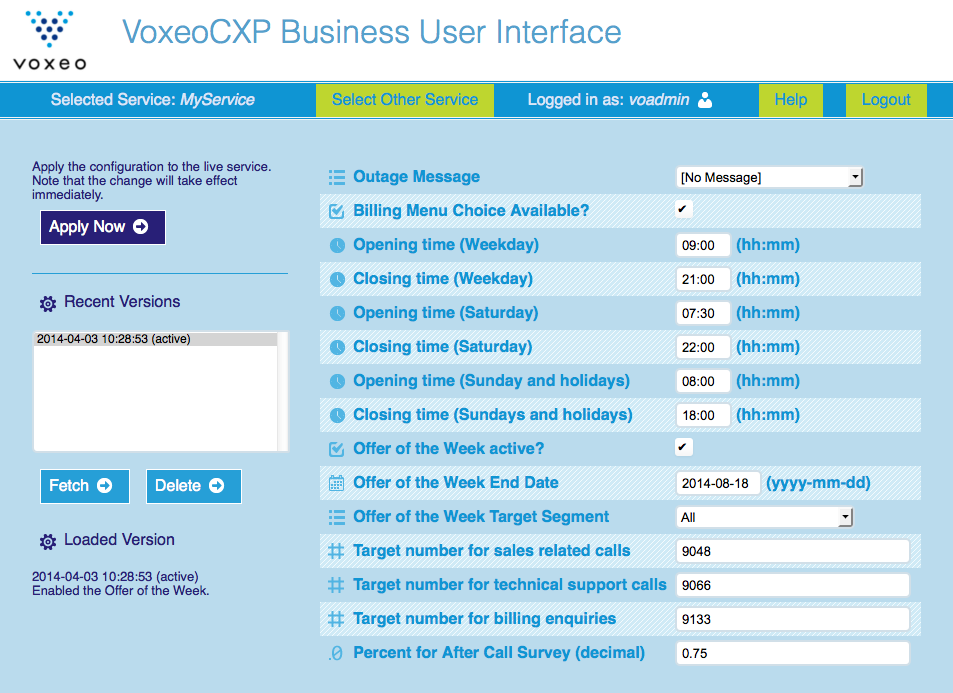Click the Closing time (Saturday) input field
This screenshot has height=693, width=953.
[703, 348]
